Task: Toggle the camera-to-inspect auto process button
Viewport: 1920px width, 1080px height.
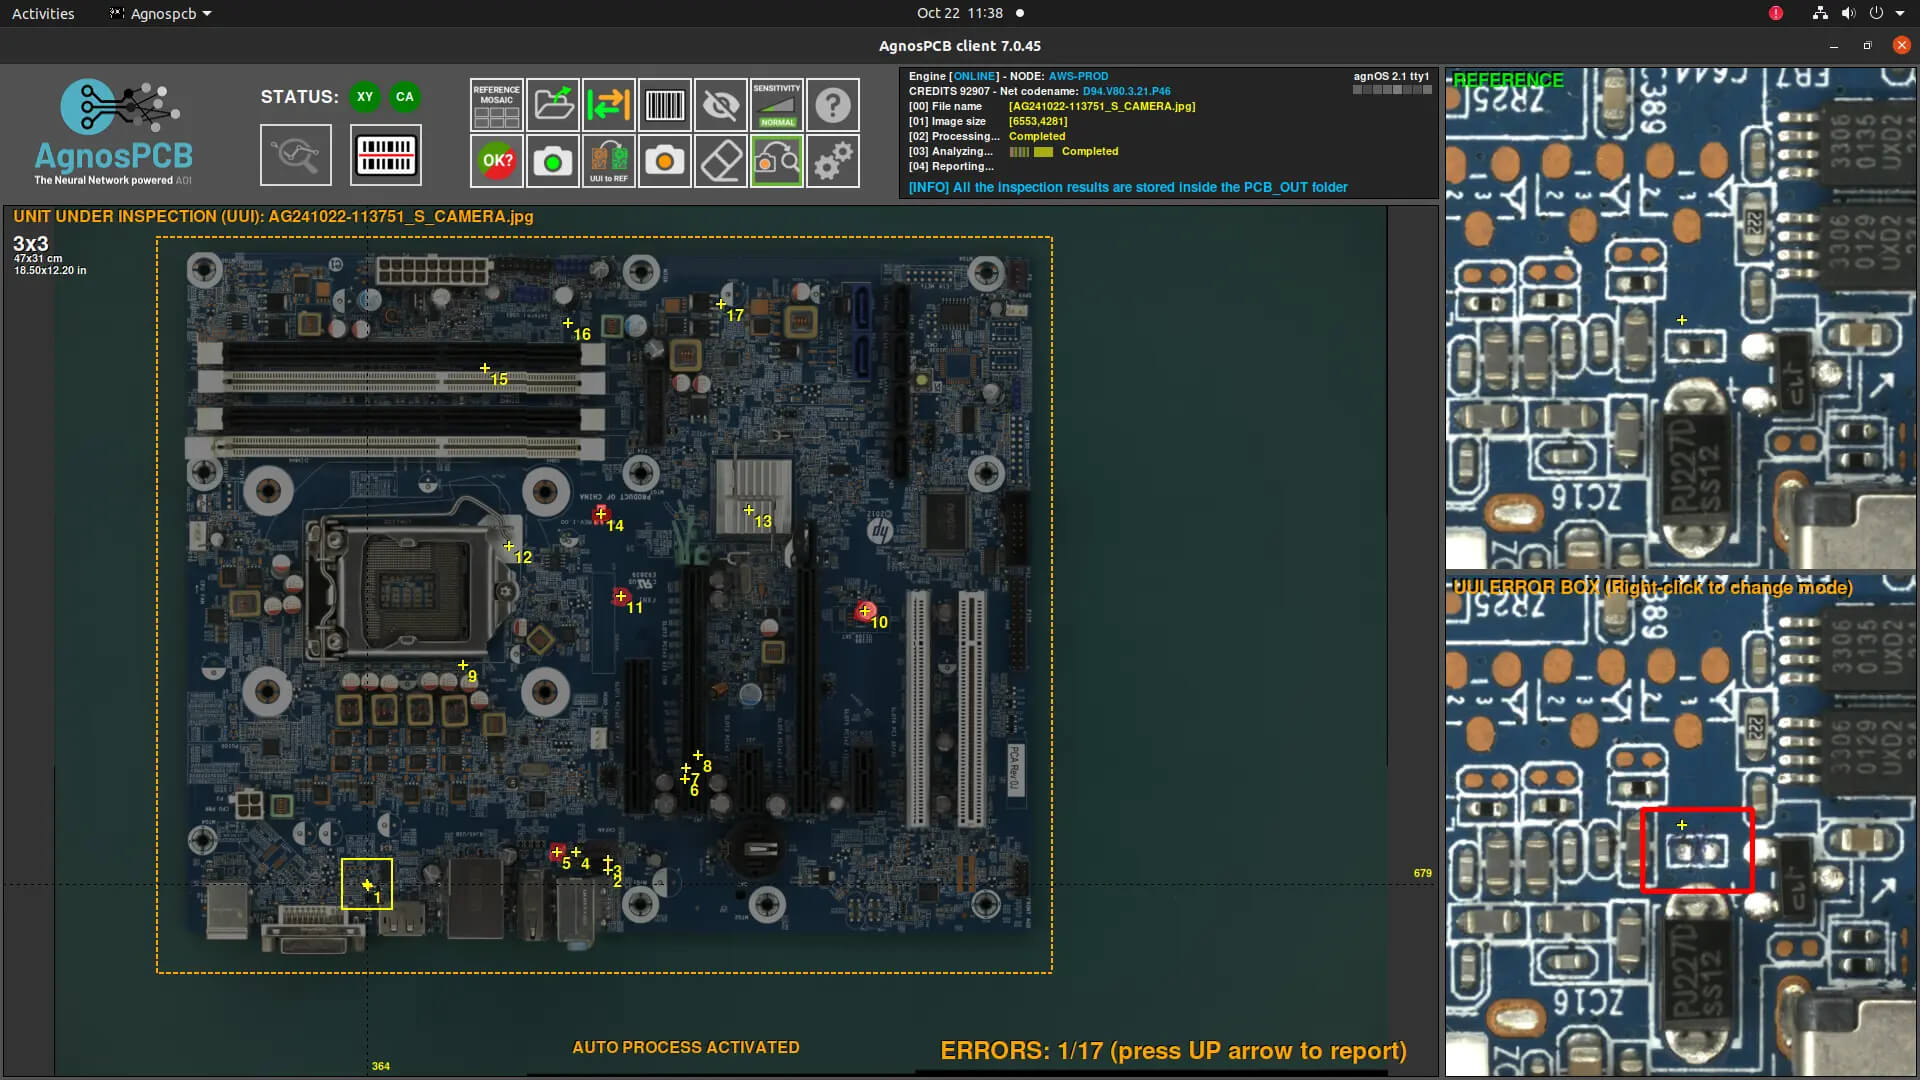Action: (777, 161)
